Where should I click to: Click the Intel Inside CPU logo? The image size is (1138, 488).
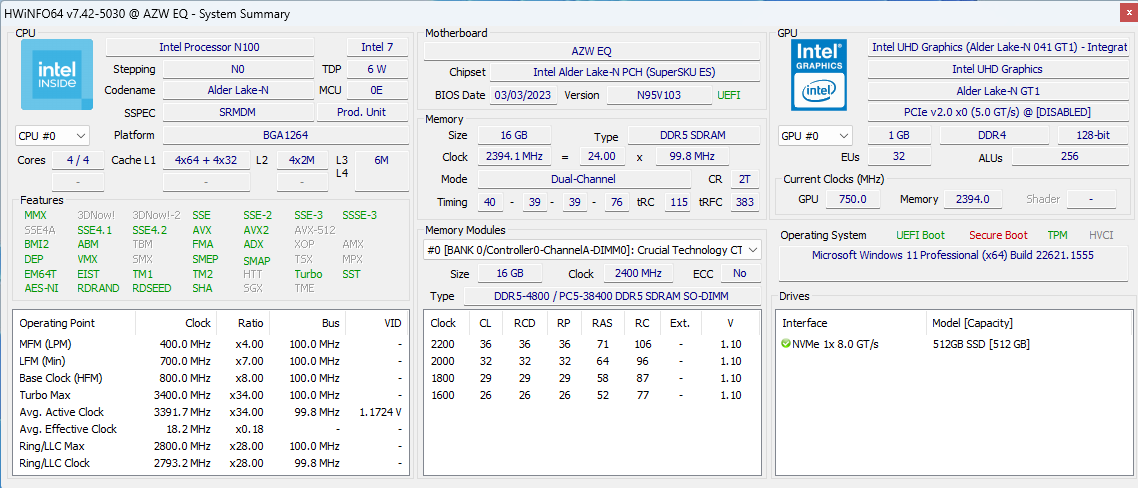coord(57,74)
